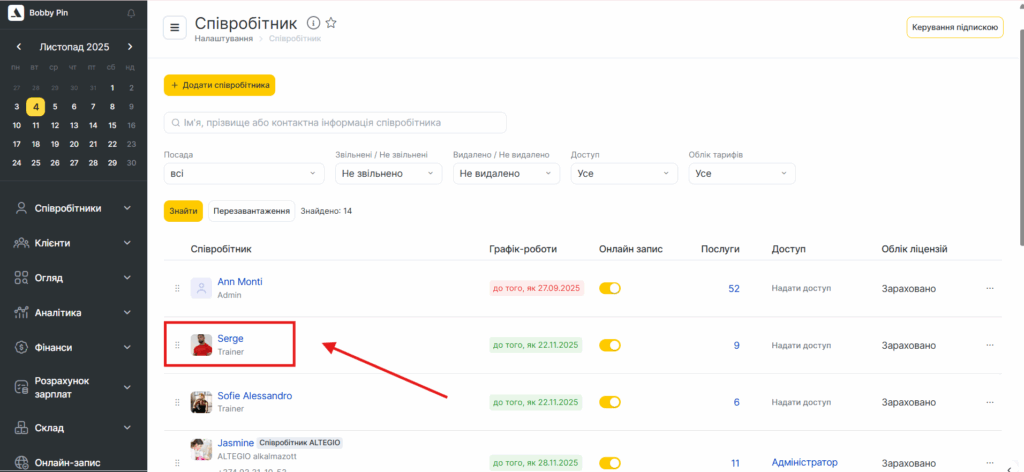
Task: Expand the Доступ filter dropdown
Action: click(x=625, y=173)
